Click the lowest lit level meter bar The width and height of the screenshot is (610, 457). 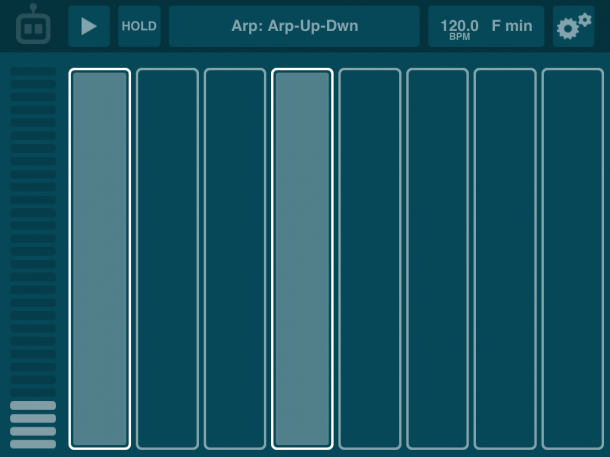pyautogui.click(x=33, y=442)
